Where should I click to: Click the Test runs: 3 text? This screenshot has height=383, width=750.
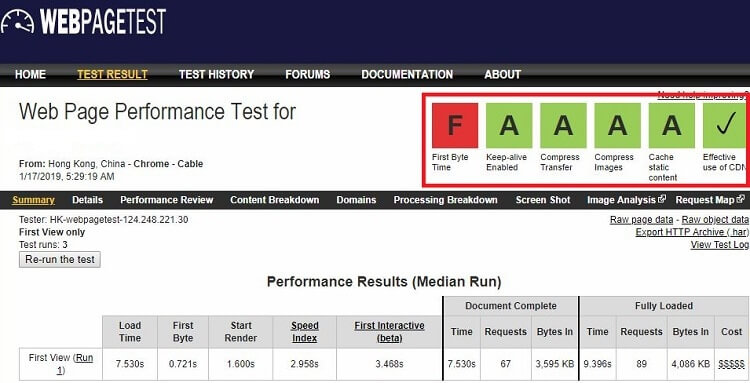tap(43, 245)
